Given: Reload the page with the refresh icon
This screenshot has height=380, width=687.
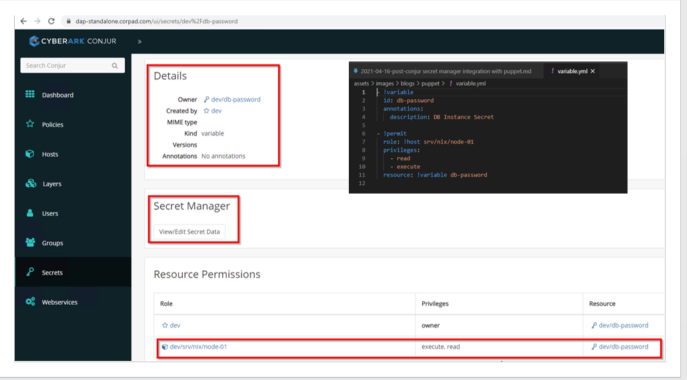Looking at the screenshot, I should coord(51,21).
